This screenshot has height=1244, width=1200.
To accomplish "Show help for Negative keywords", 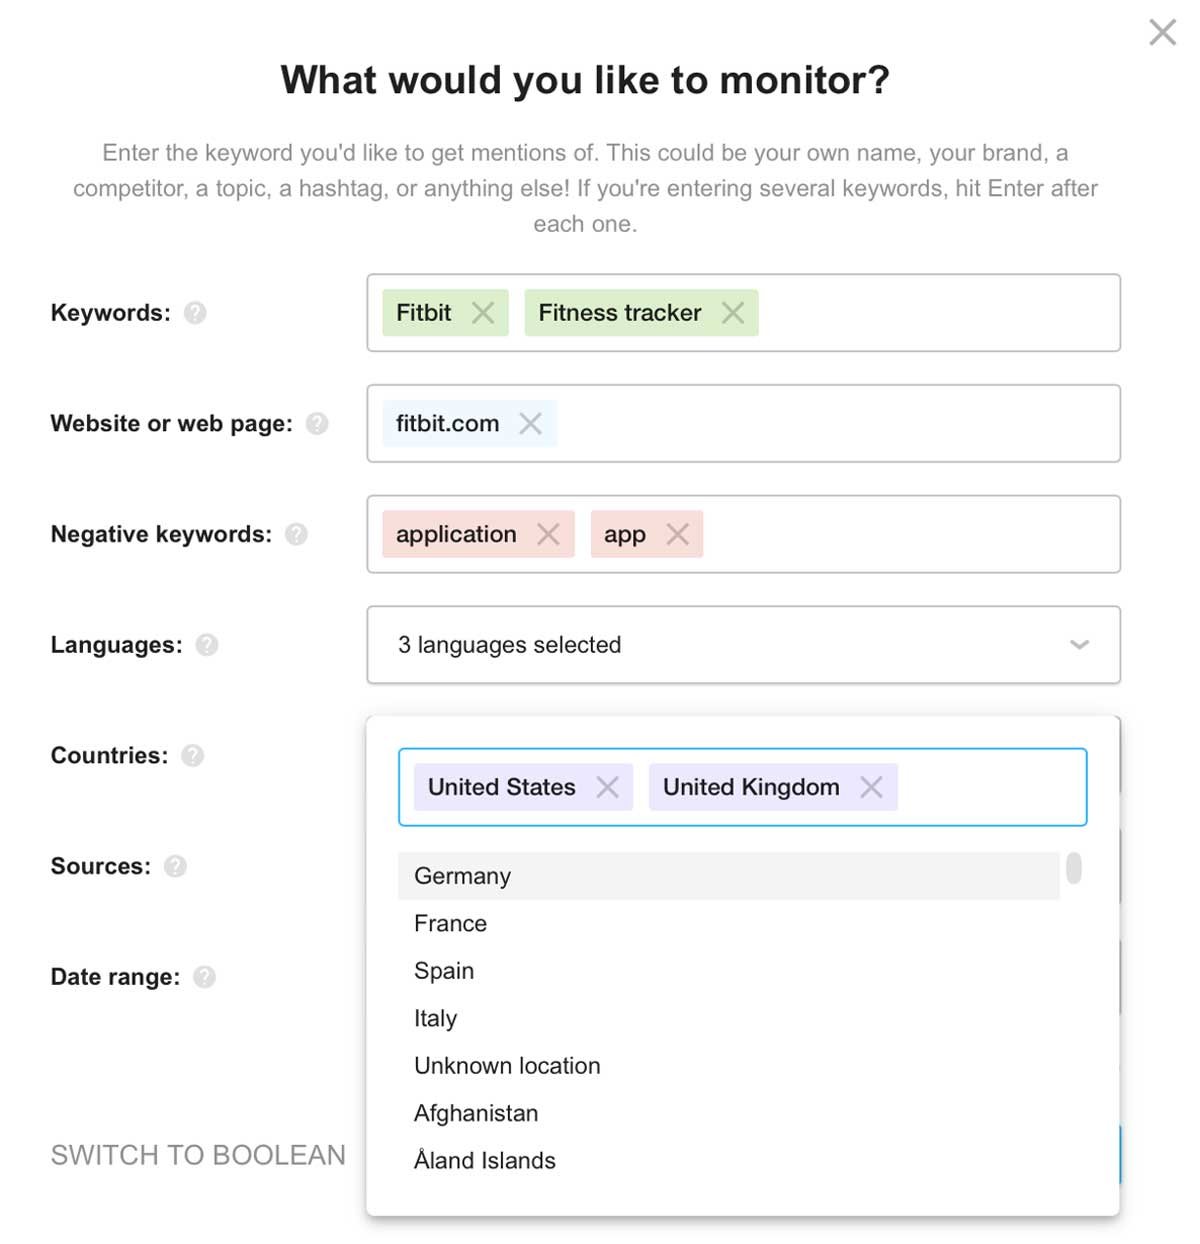I will tap(296, 535).
